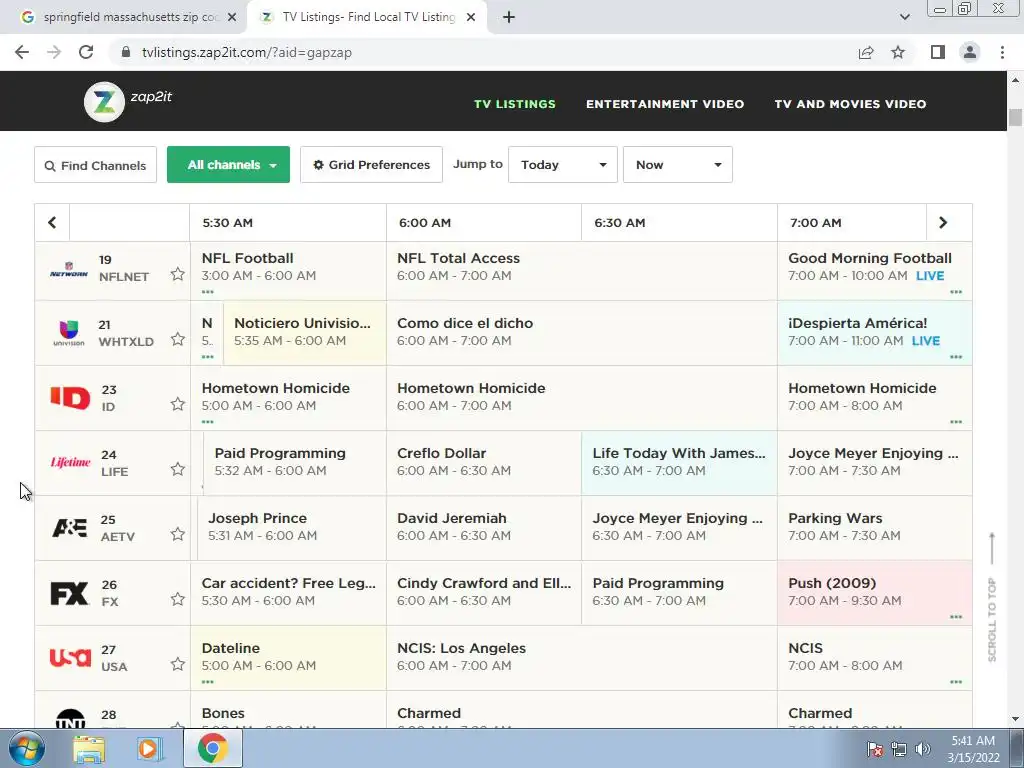The width and height of the screenshot is (1024, 768).
Task: Share this page via share icon
Action: tap(866, 52)
